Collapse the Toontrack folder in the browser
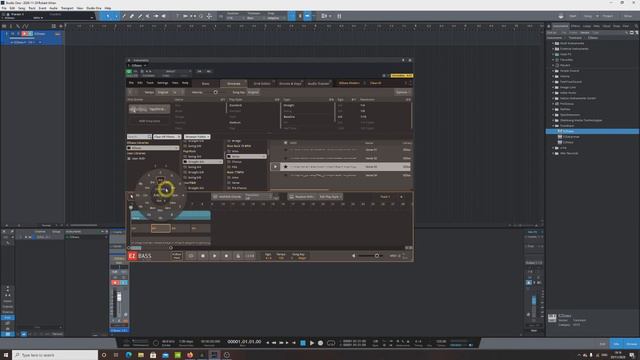Viewport: 640px width, 360px height. (553, 126)
